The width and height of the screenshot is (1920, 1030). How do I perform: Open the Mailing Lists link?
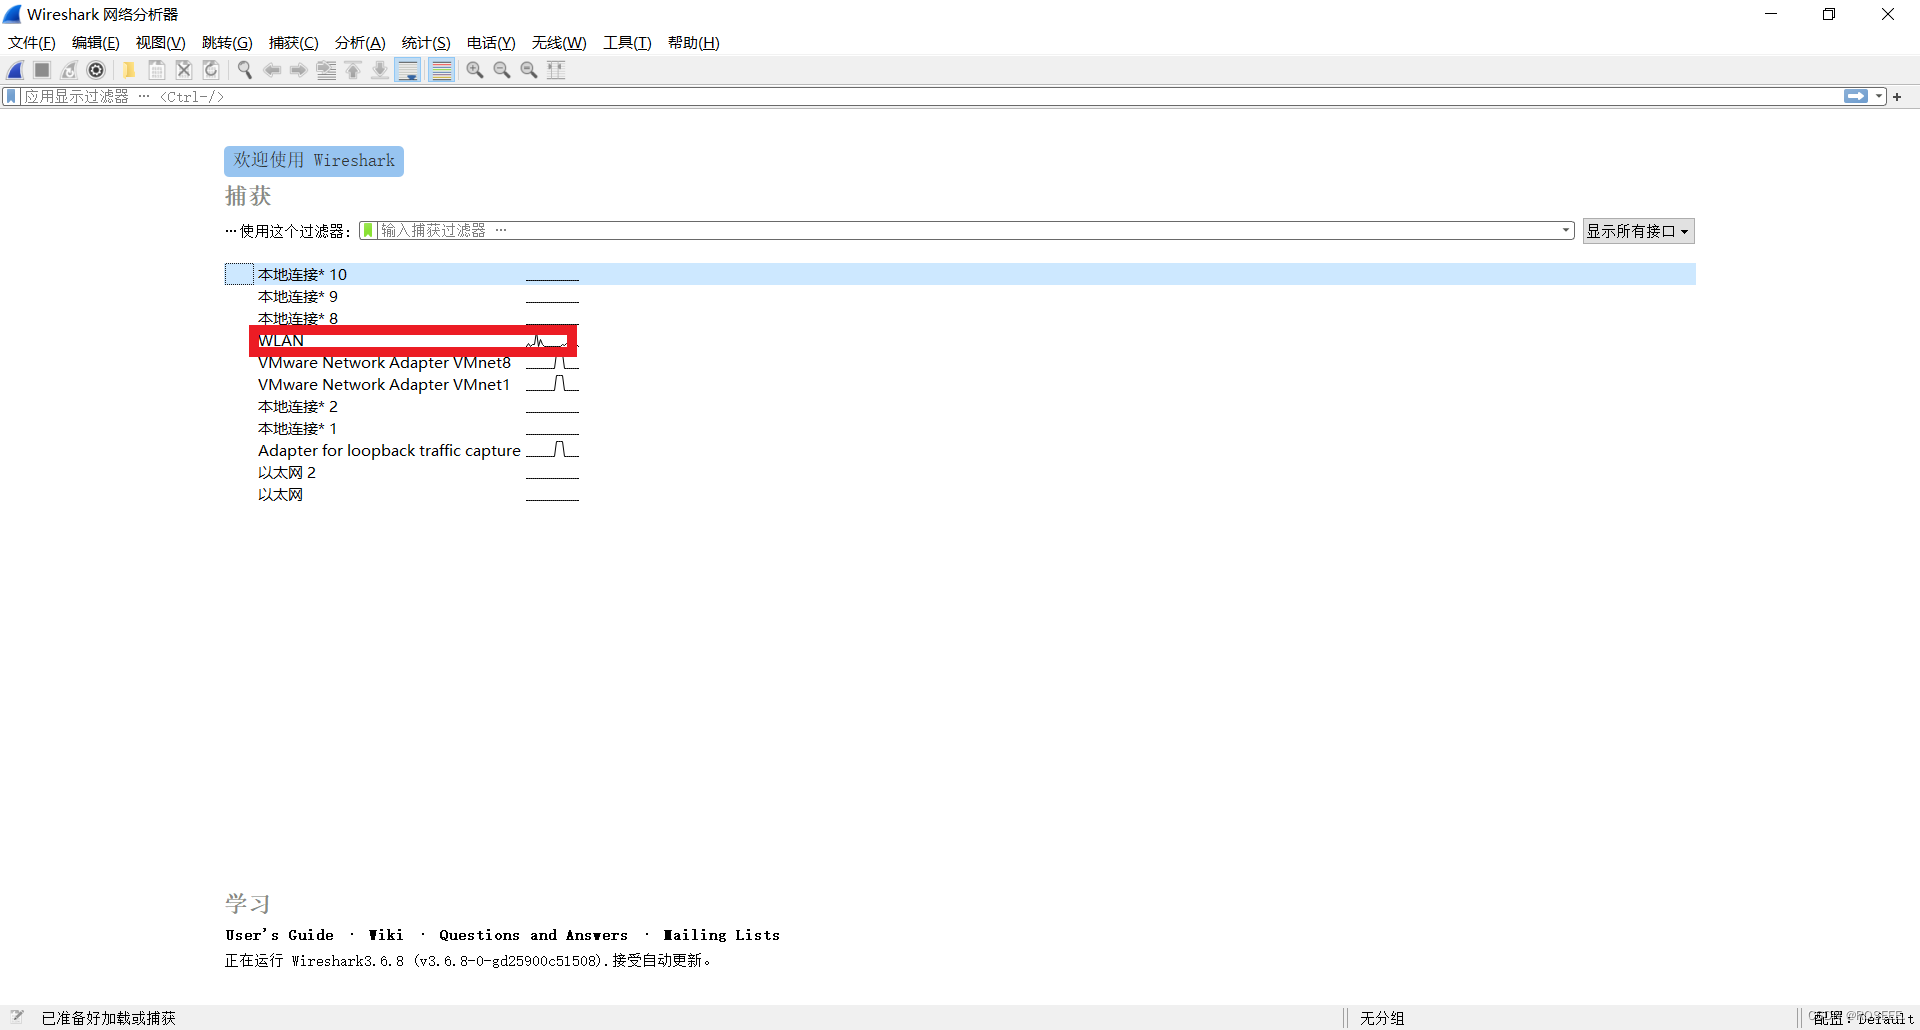click(721, 935)
